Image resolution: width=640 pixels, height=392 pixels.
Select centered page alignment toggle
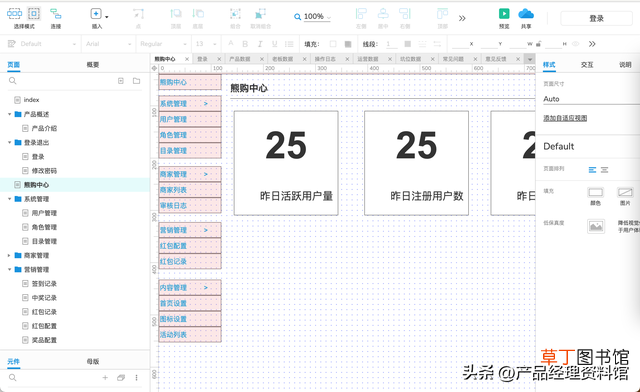pyautogui.click(x=604, y=170)
